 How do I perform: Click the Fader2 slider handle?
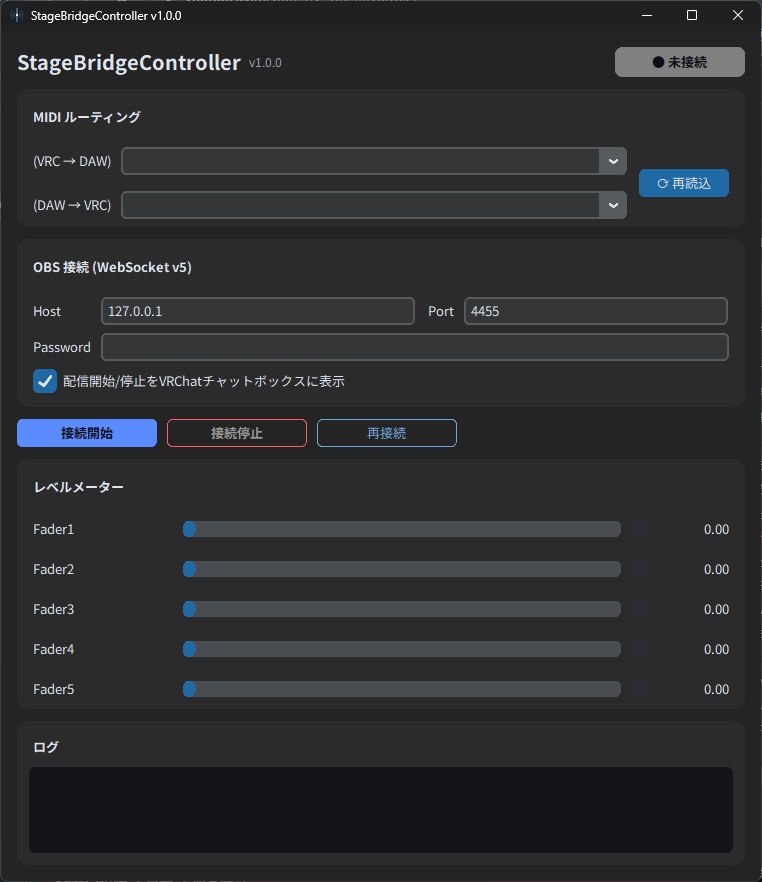(x=190, y=569)
